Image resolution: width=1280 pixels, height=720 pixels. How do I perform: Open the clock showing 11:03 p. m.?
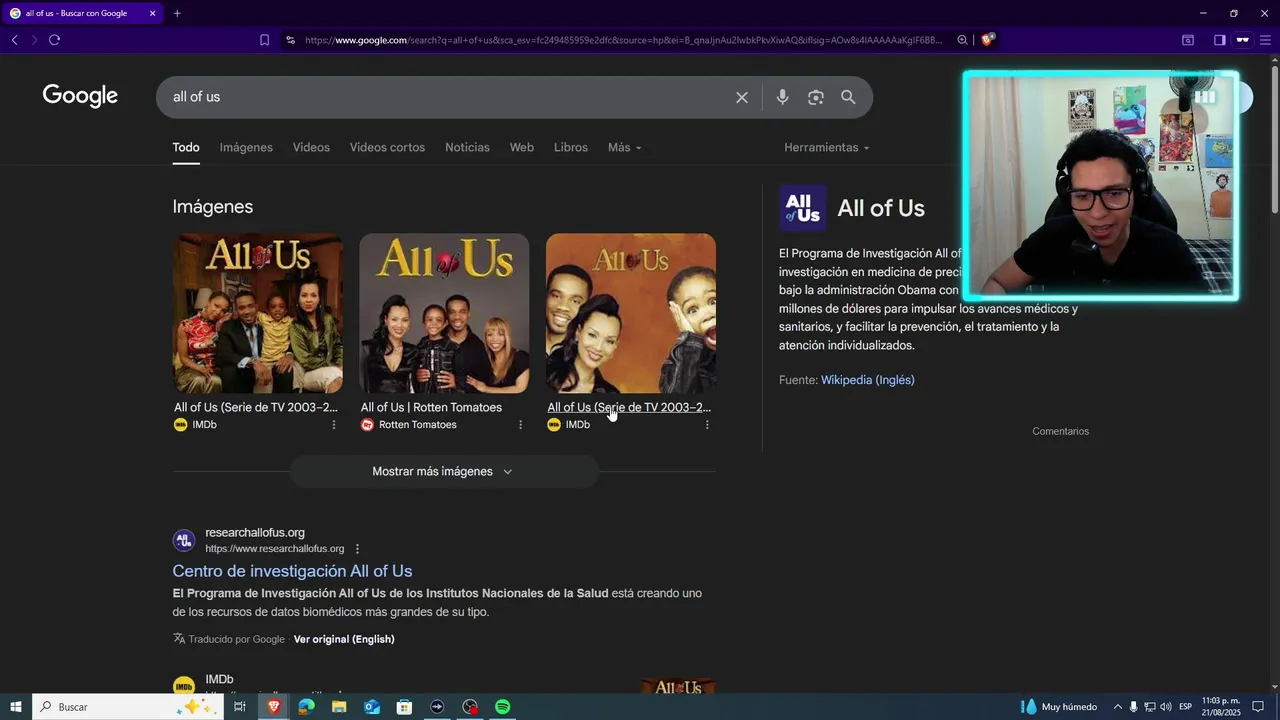pos(1221,707)
